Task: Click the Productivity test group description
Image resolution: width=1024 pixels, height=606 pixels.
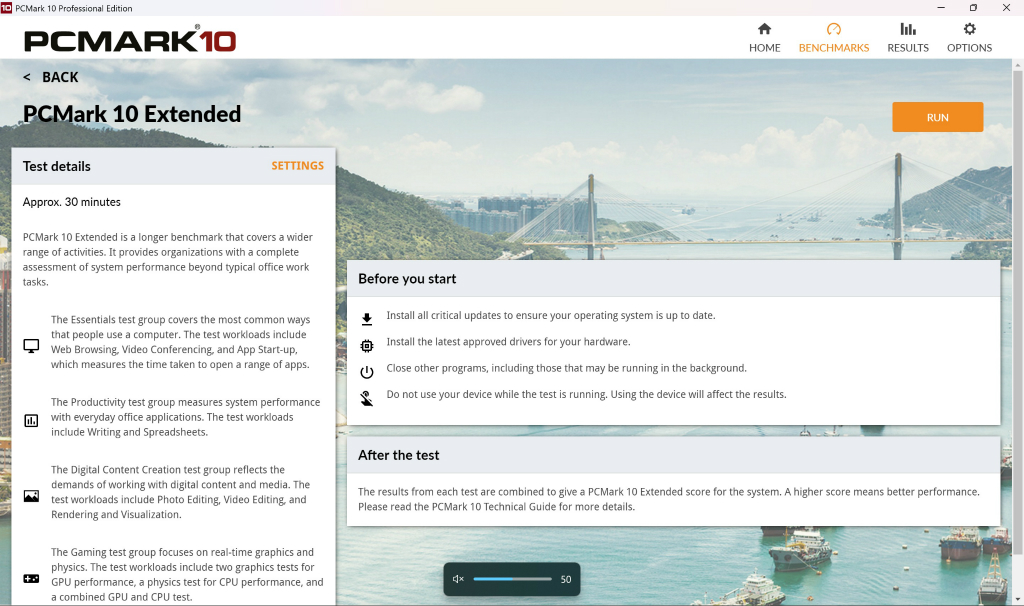Action: 185,417
